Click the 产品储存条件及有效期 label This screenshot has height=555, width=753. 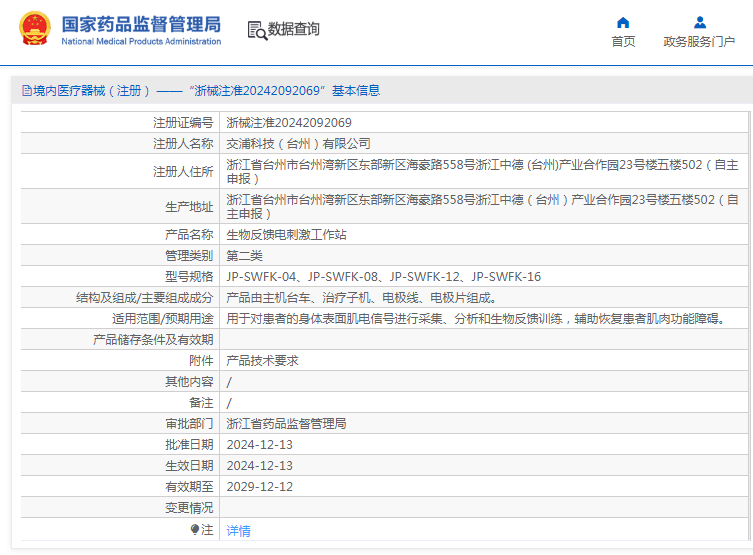click(153, 340)
